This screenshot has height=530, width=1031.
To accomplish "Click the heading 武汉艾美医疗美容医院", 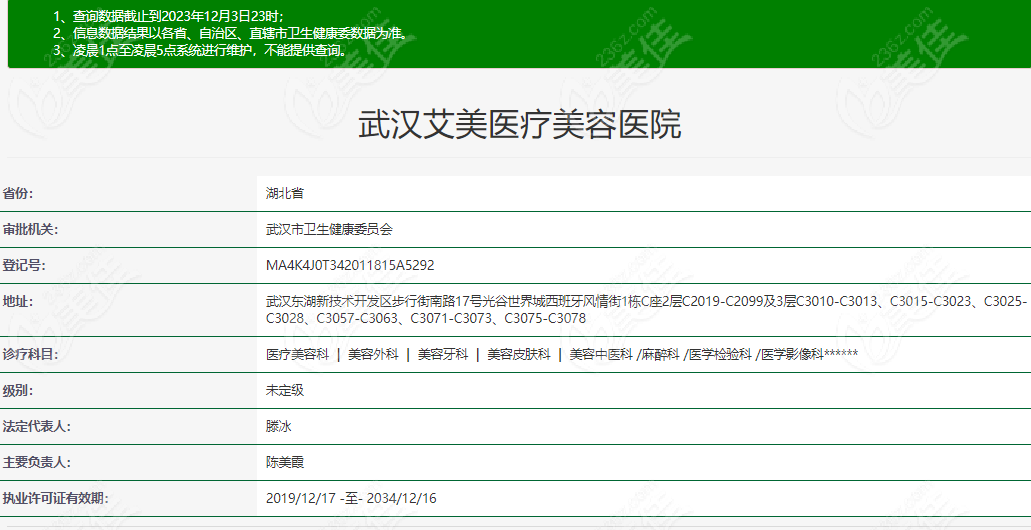I will coord(519,124).
